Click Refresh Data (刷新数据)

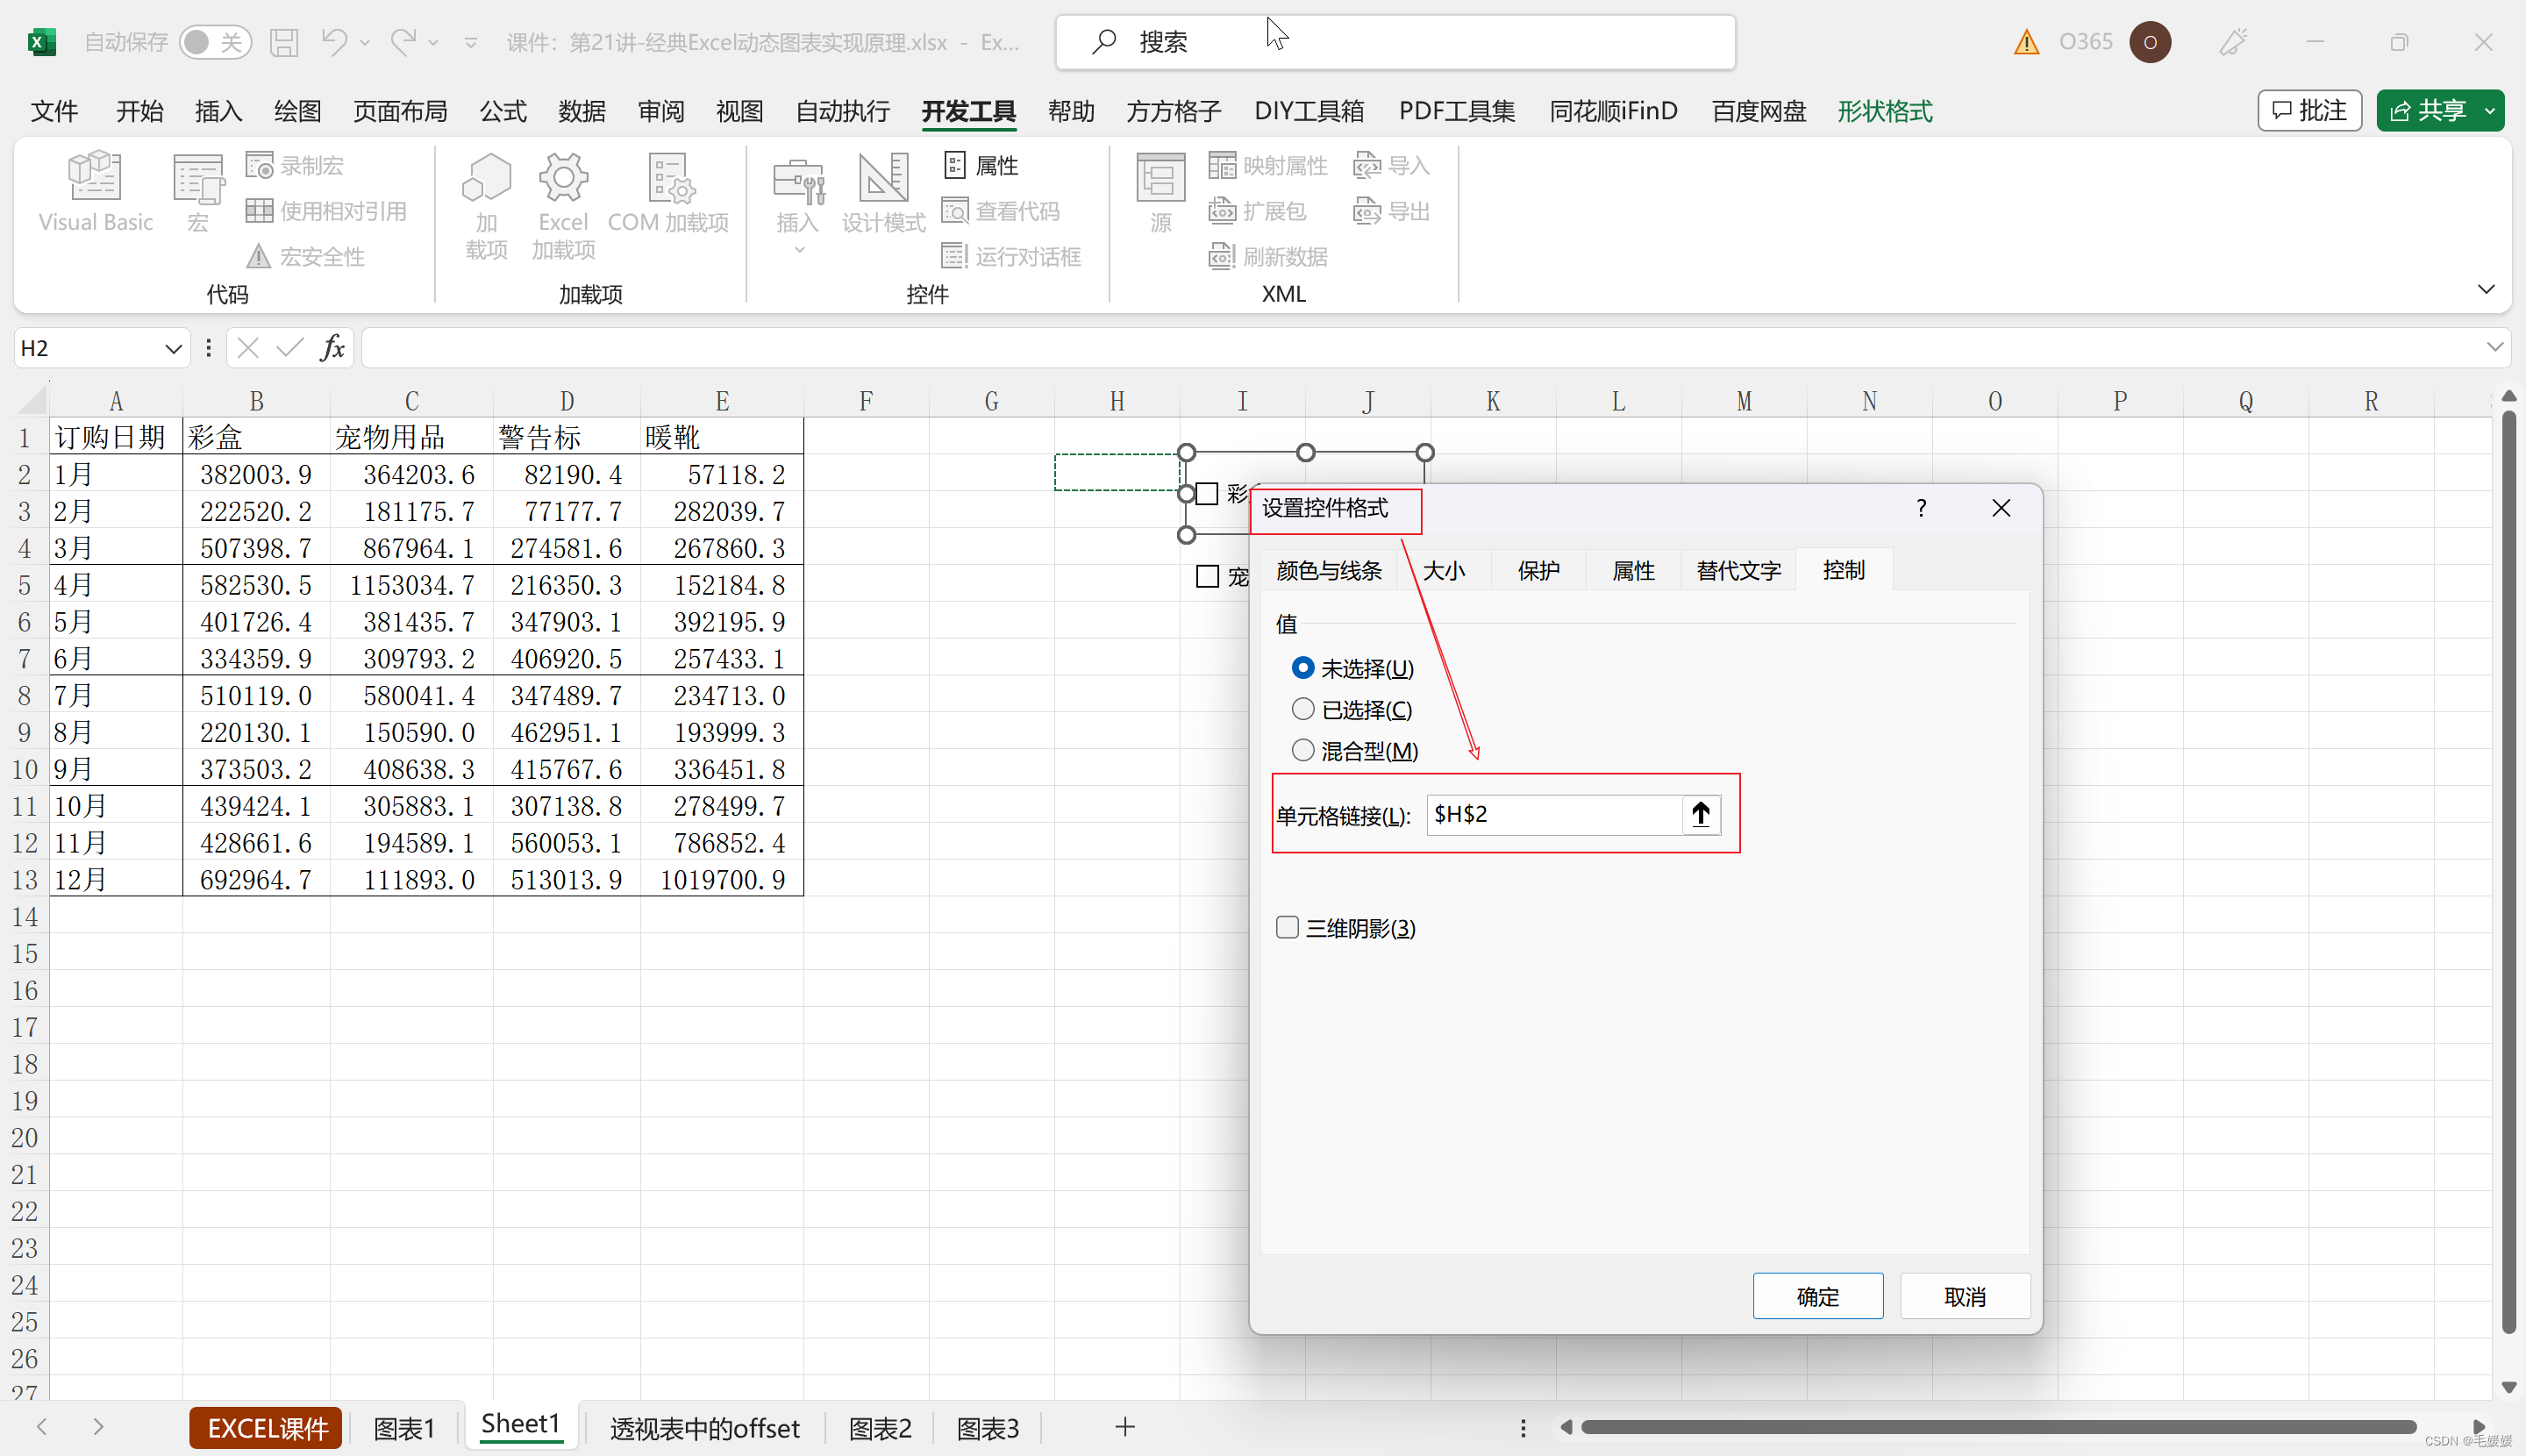pyautogui.click(x=1268, y=257)
